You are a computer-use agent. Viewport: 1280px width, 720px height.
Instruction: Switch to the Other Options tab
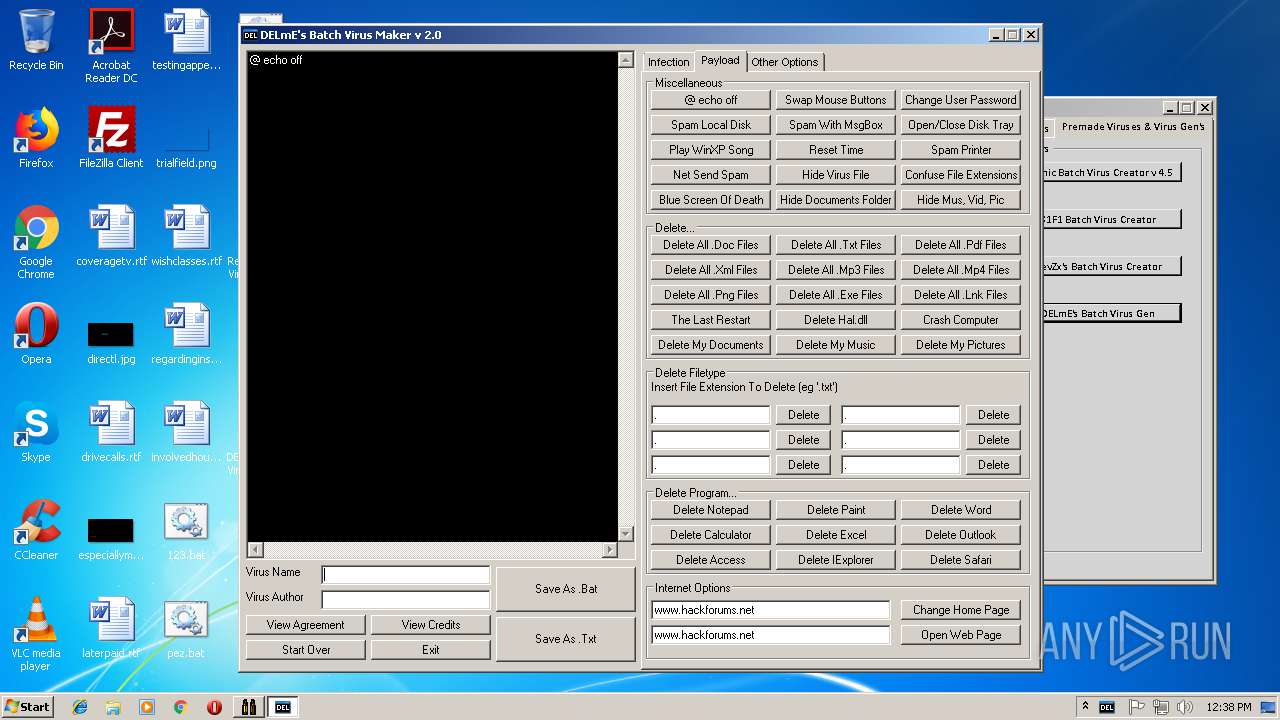pyautogui.click(x=785, y=62)
